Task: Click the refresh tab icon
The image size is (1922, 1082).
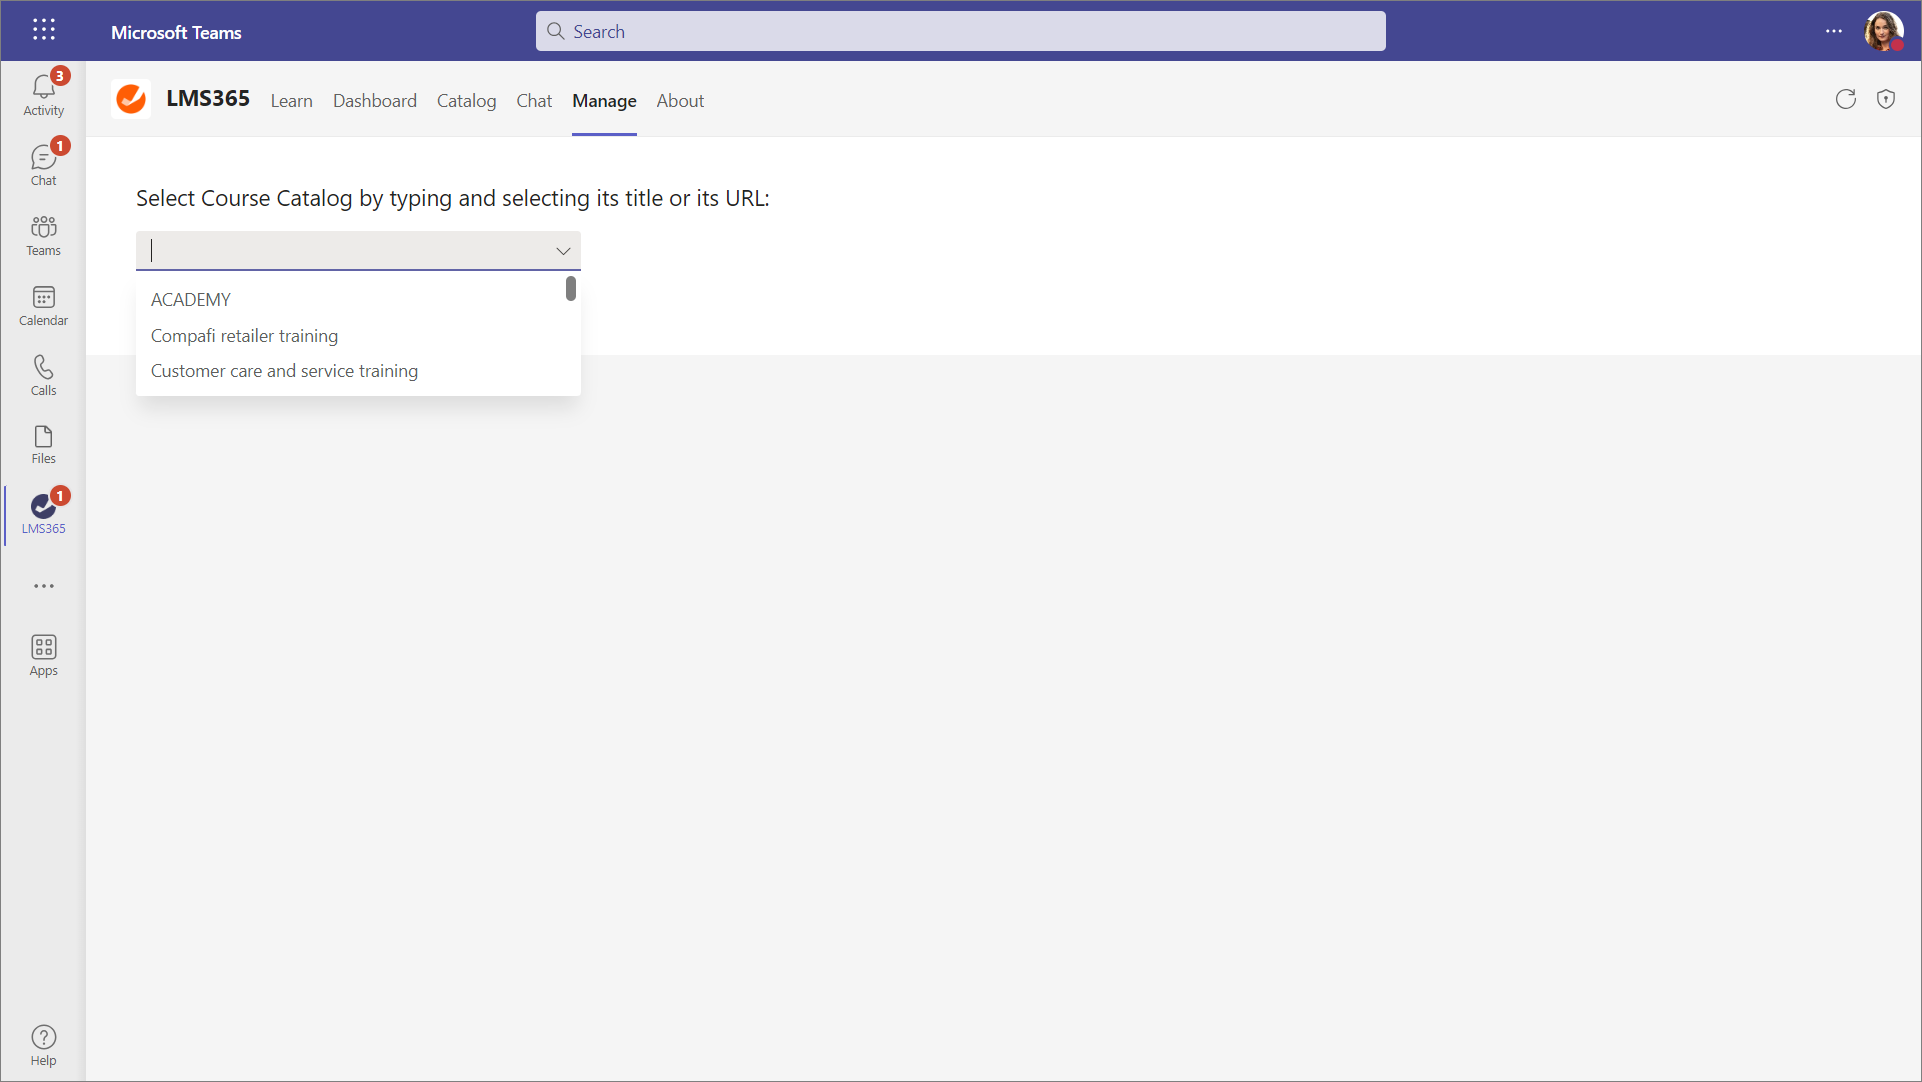Action: point(1845,99)
